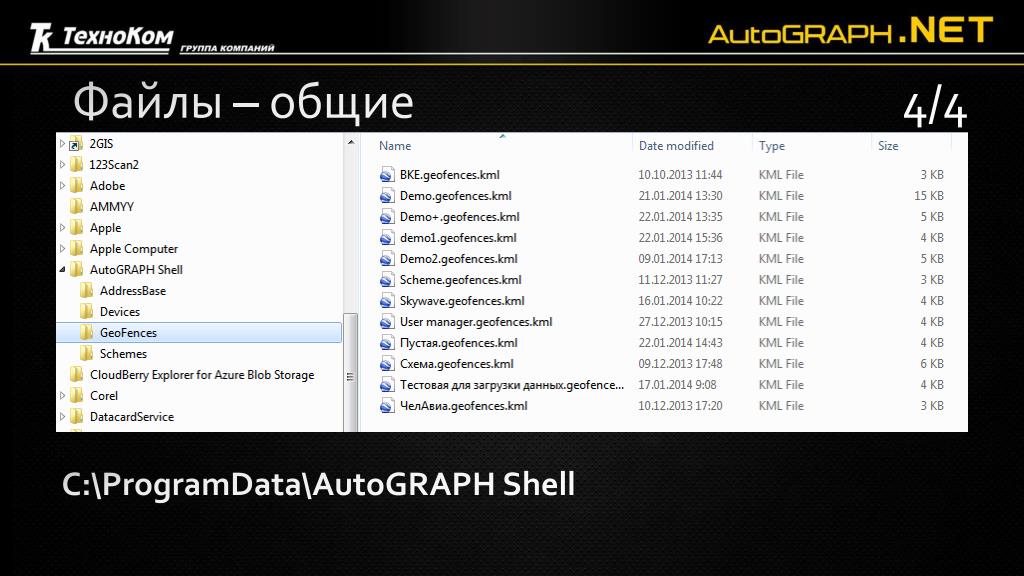Viewport: 1024px width, 576px height.
Task: Select file name BKE.geofences.kml
Action: click(x=449, y=174)
